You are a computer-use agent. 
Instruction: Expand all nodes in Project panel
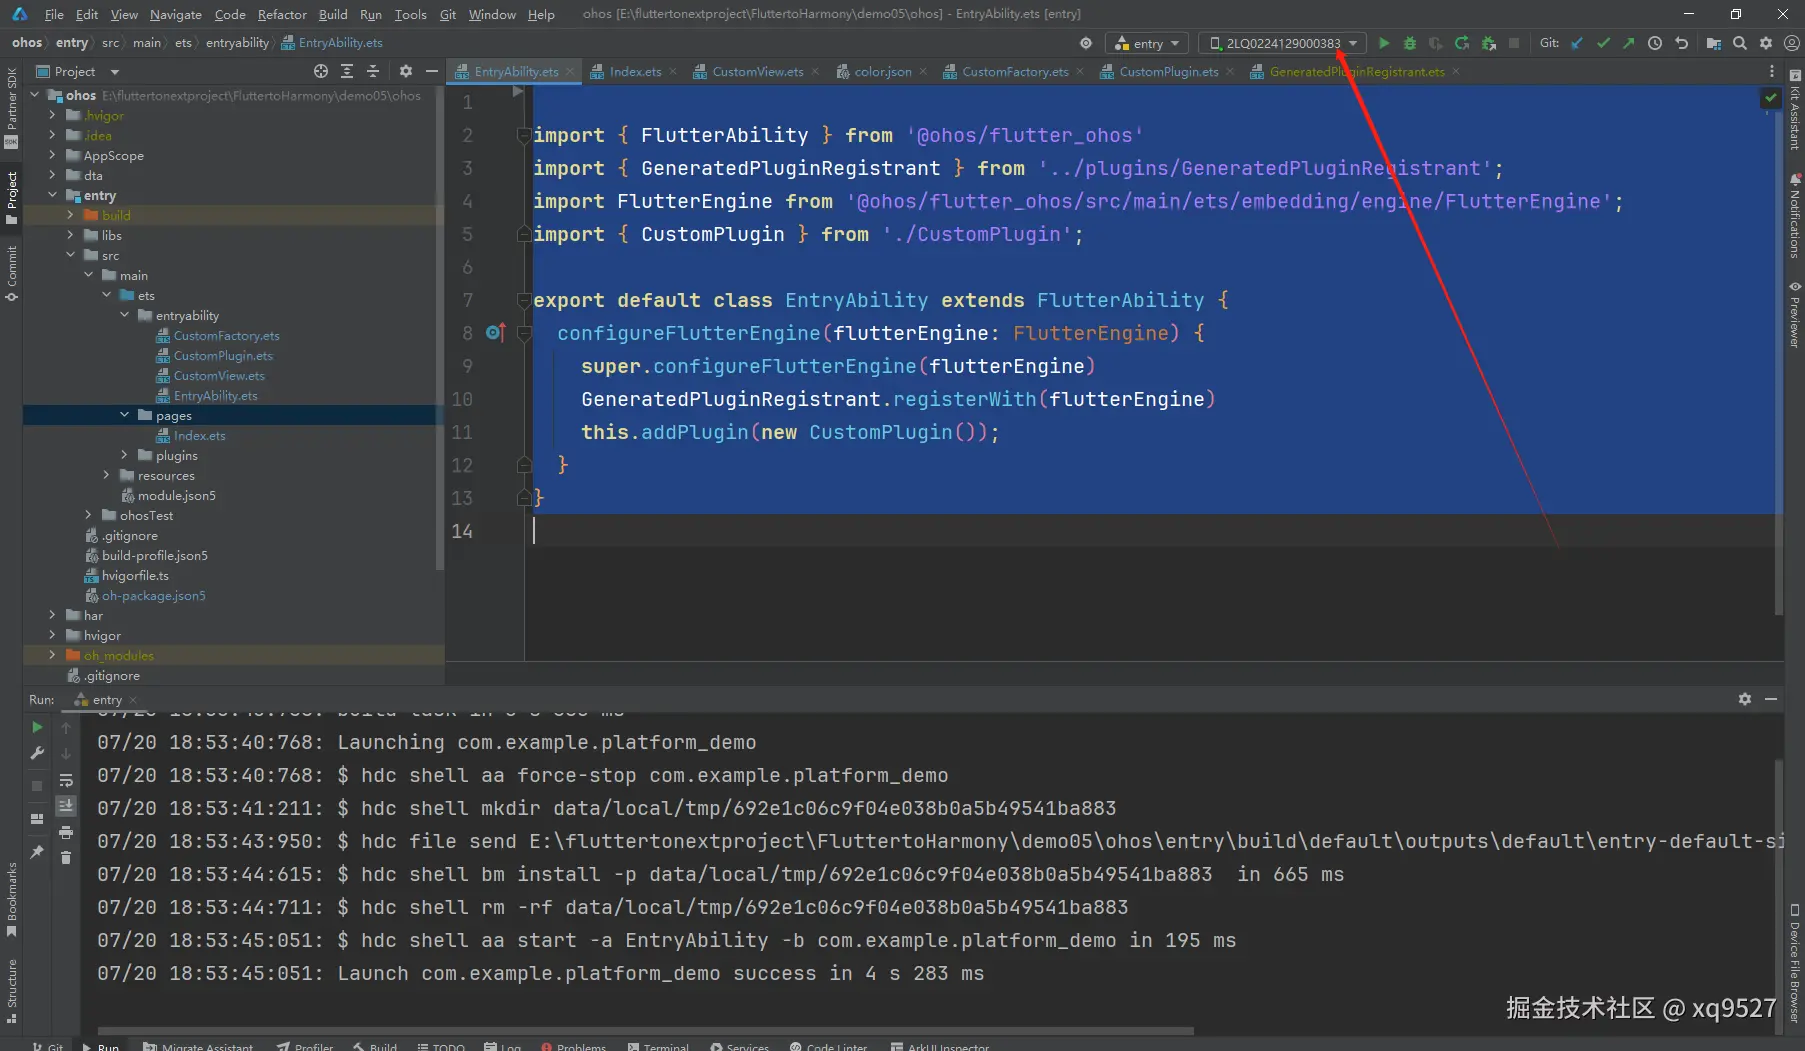pos(347,71)
